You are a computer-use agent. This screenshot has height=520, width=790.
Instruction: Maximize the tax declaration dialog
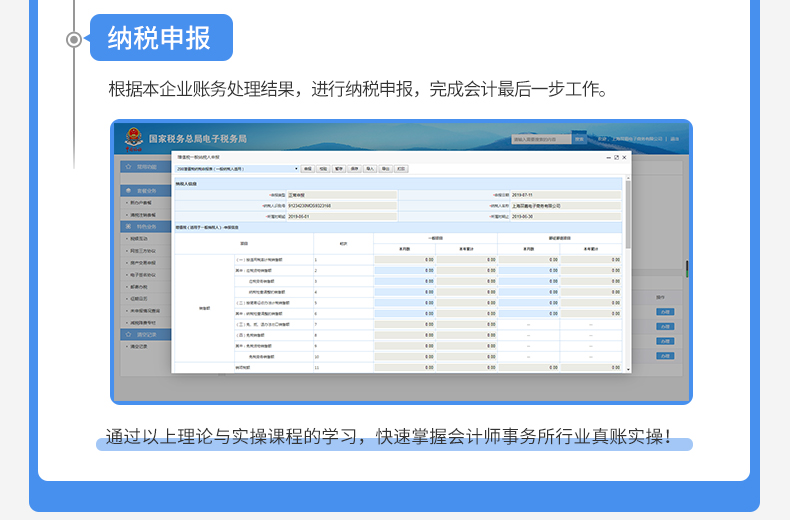(616, 157)
